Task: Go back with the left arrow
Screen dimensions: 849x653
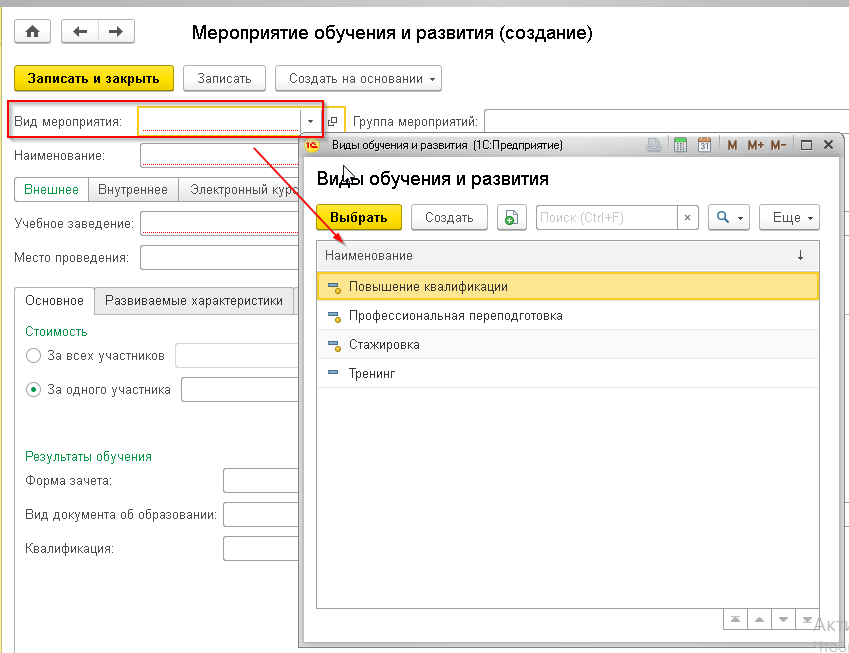Action: [80, 32]
